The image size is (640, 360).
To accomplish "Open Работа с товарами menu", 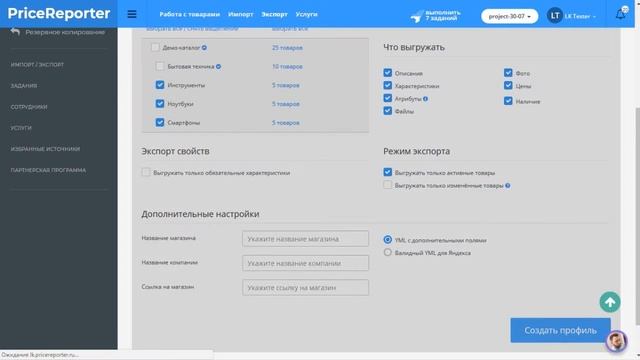I will (x=189, y=14).
